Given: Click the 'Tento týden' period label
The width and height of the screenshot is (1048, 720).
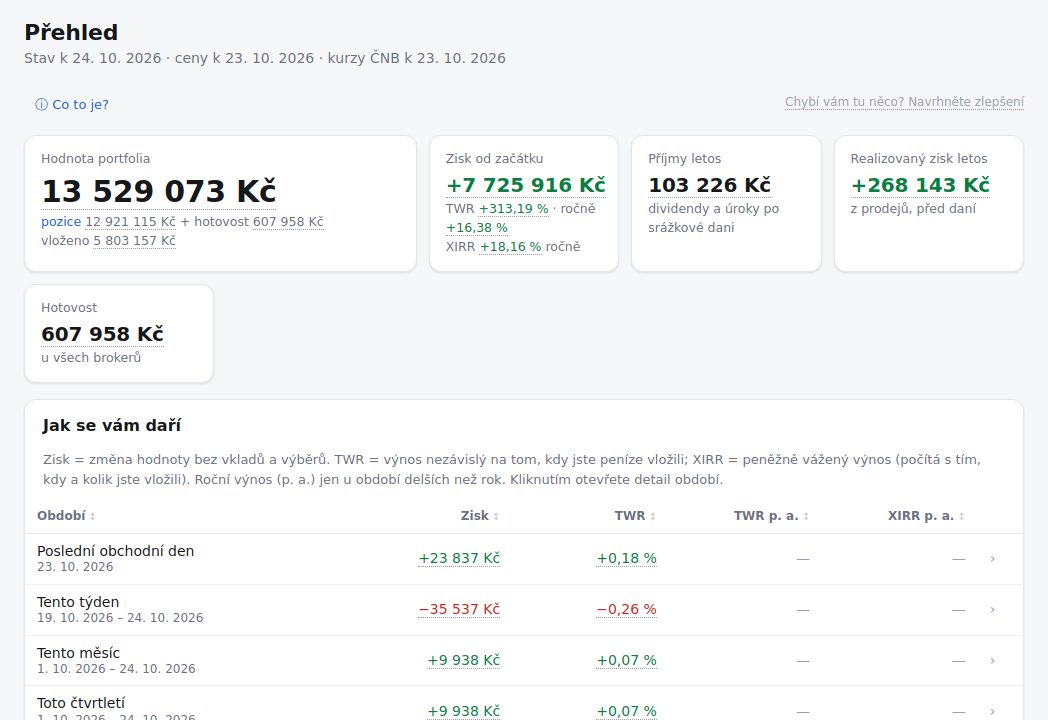Looking at the screenshot, I should pyautogui.click(x=78, y=602).
